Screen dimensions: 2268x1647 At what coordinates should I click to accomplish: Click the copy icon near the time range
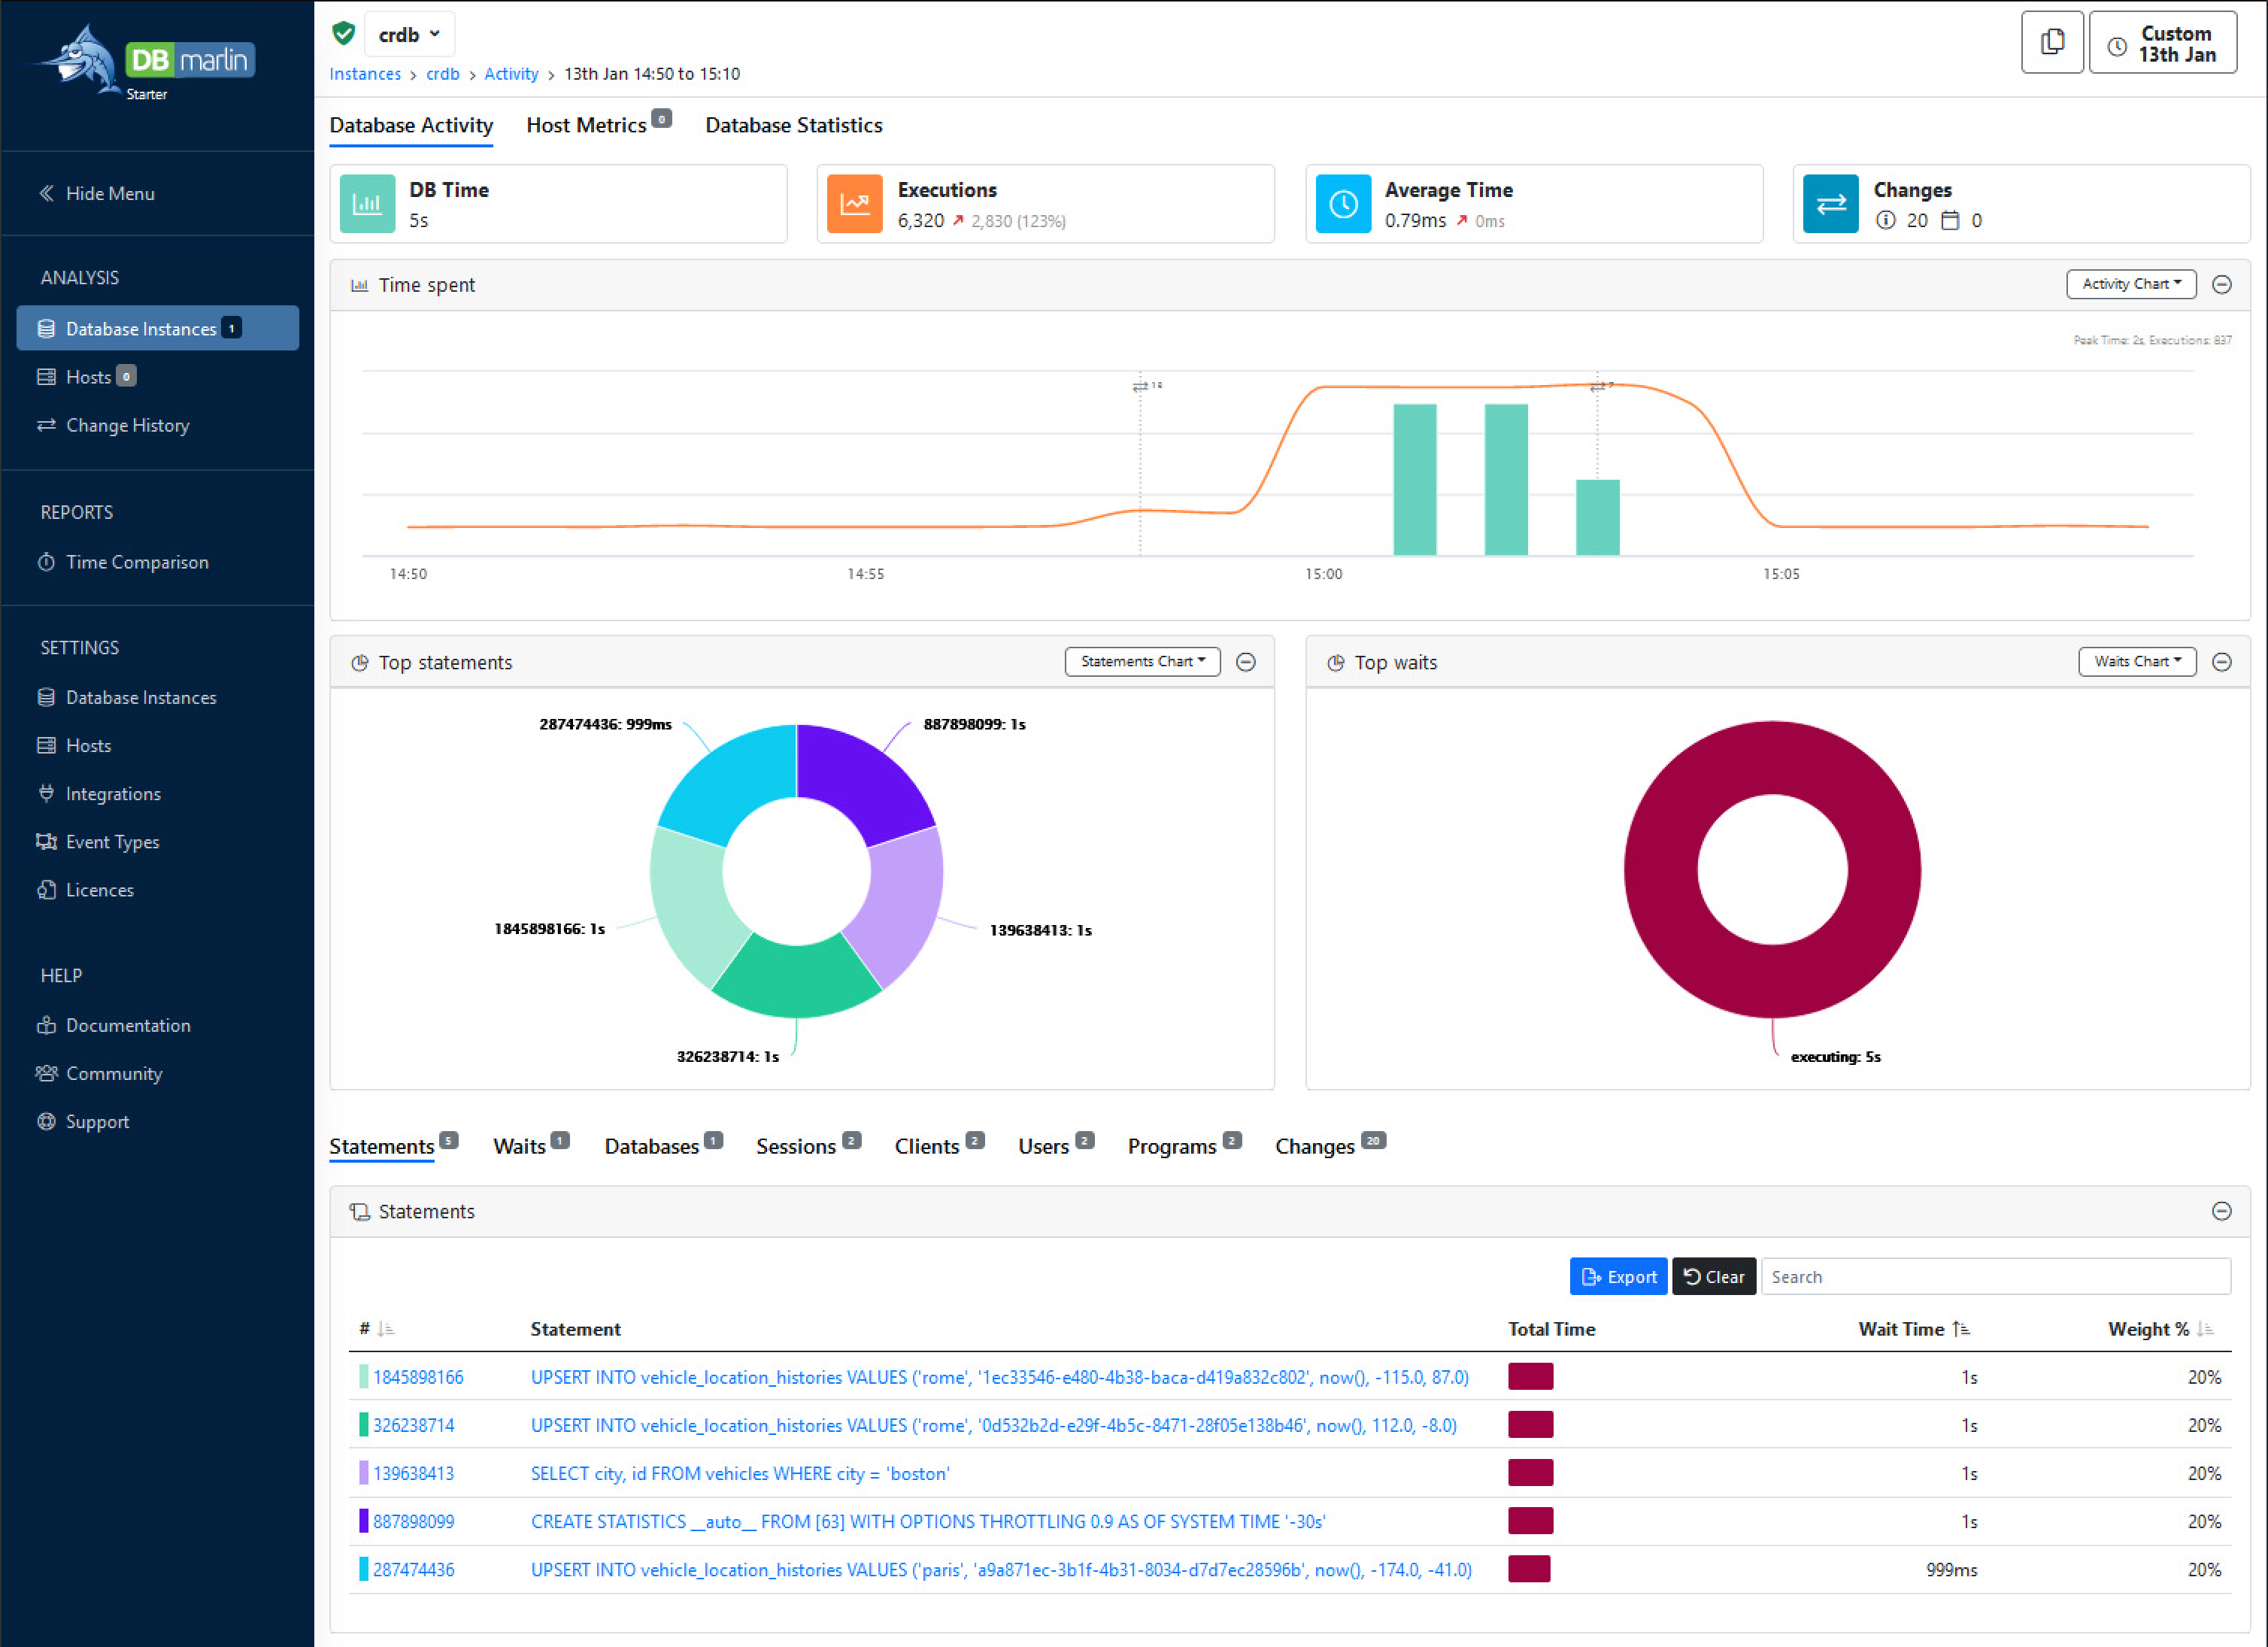[2052, 41]
